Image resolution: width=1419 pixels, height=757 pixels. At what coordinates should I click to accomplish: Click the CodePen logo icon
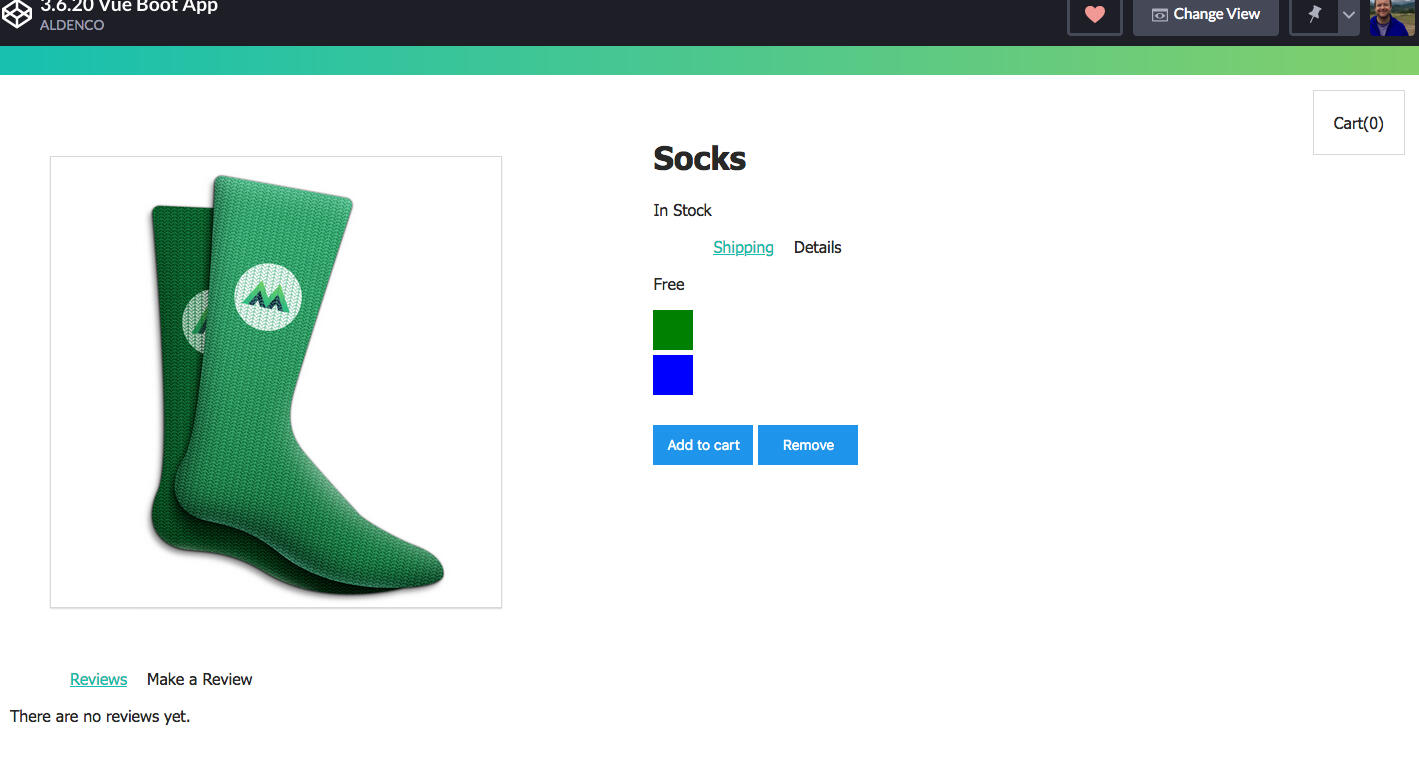[17, 13]
